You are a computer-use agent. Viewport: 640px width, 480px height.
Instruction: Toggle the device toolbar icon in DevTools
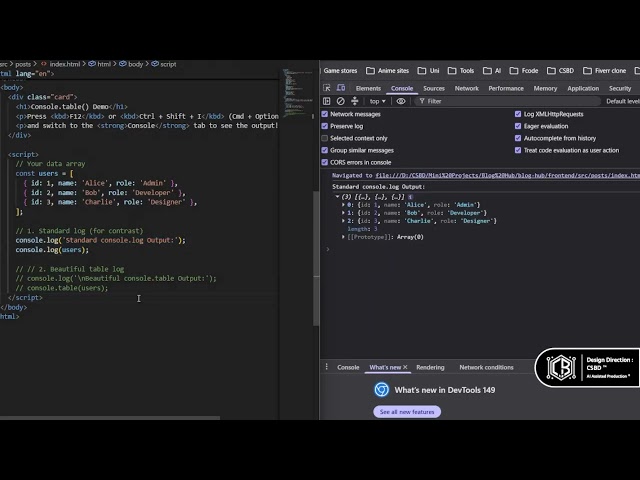(x=341, y=88)
